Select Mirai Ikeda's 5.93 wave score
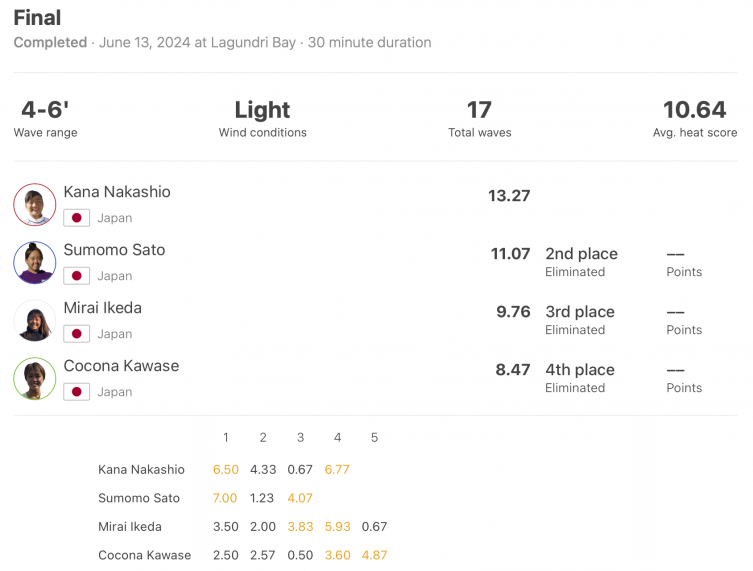 pyautogui.click(x=338, y=527)
